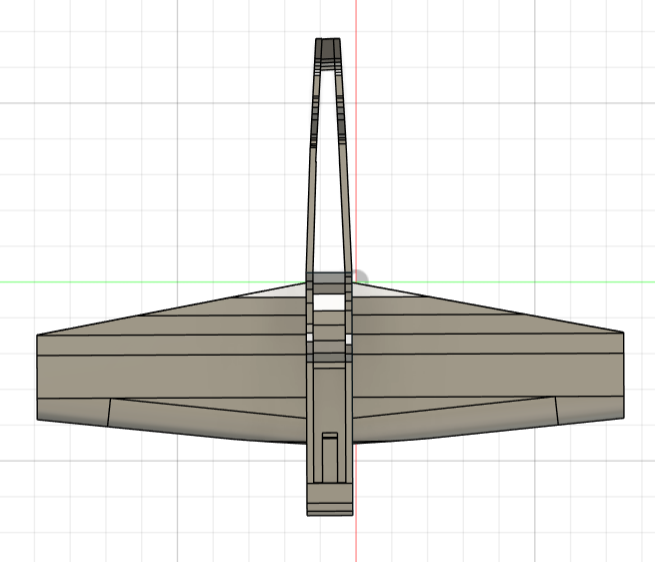The height and width of the screenshot is (562, 655).
Task: Click the bottom end block of the fuselage
Action: [x=329, y=499]
